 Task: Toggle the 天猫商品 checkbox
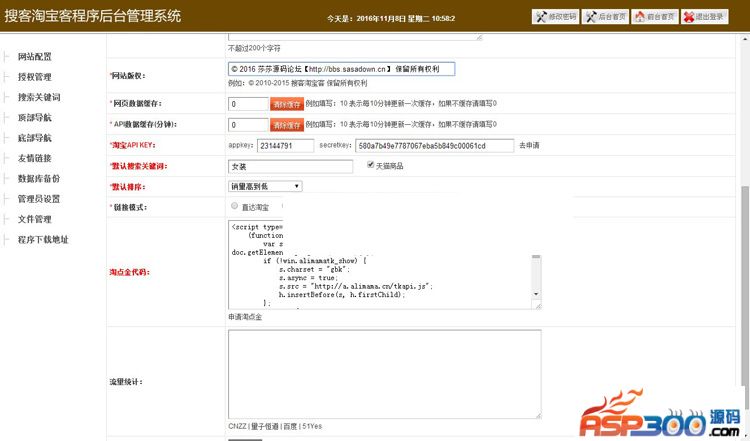(370, 165)
